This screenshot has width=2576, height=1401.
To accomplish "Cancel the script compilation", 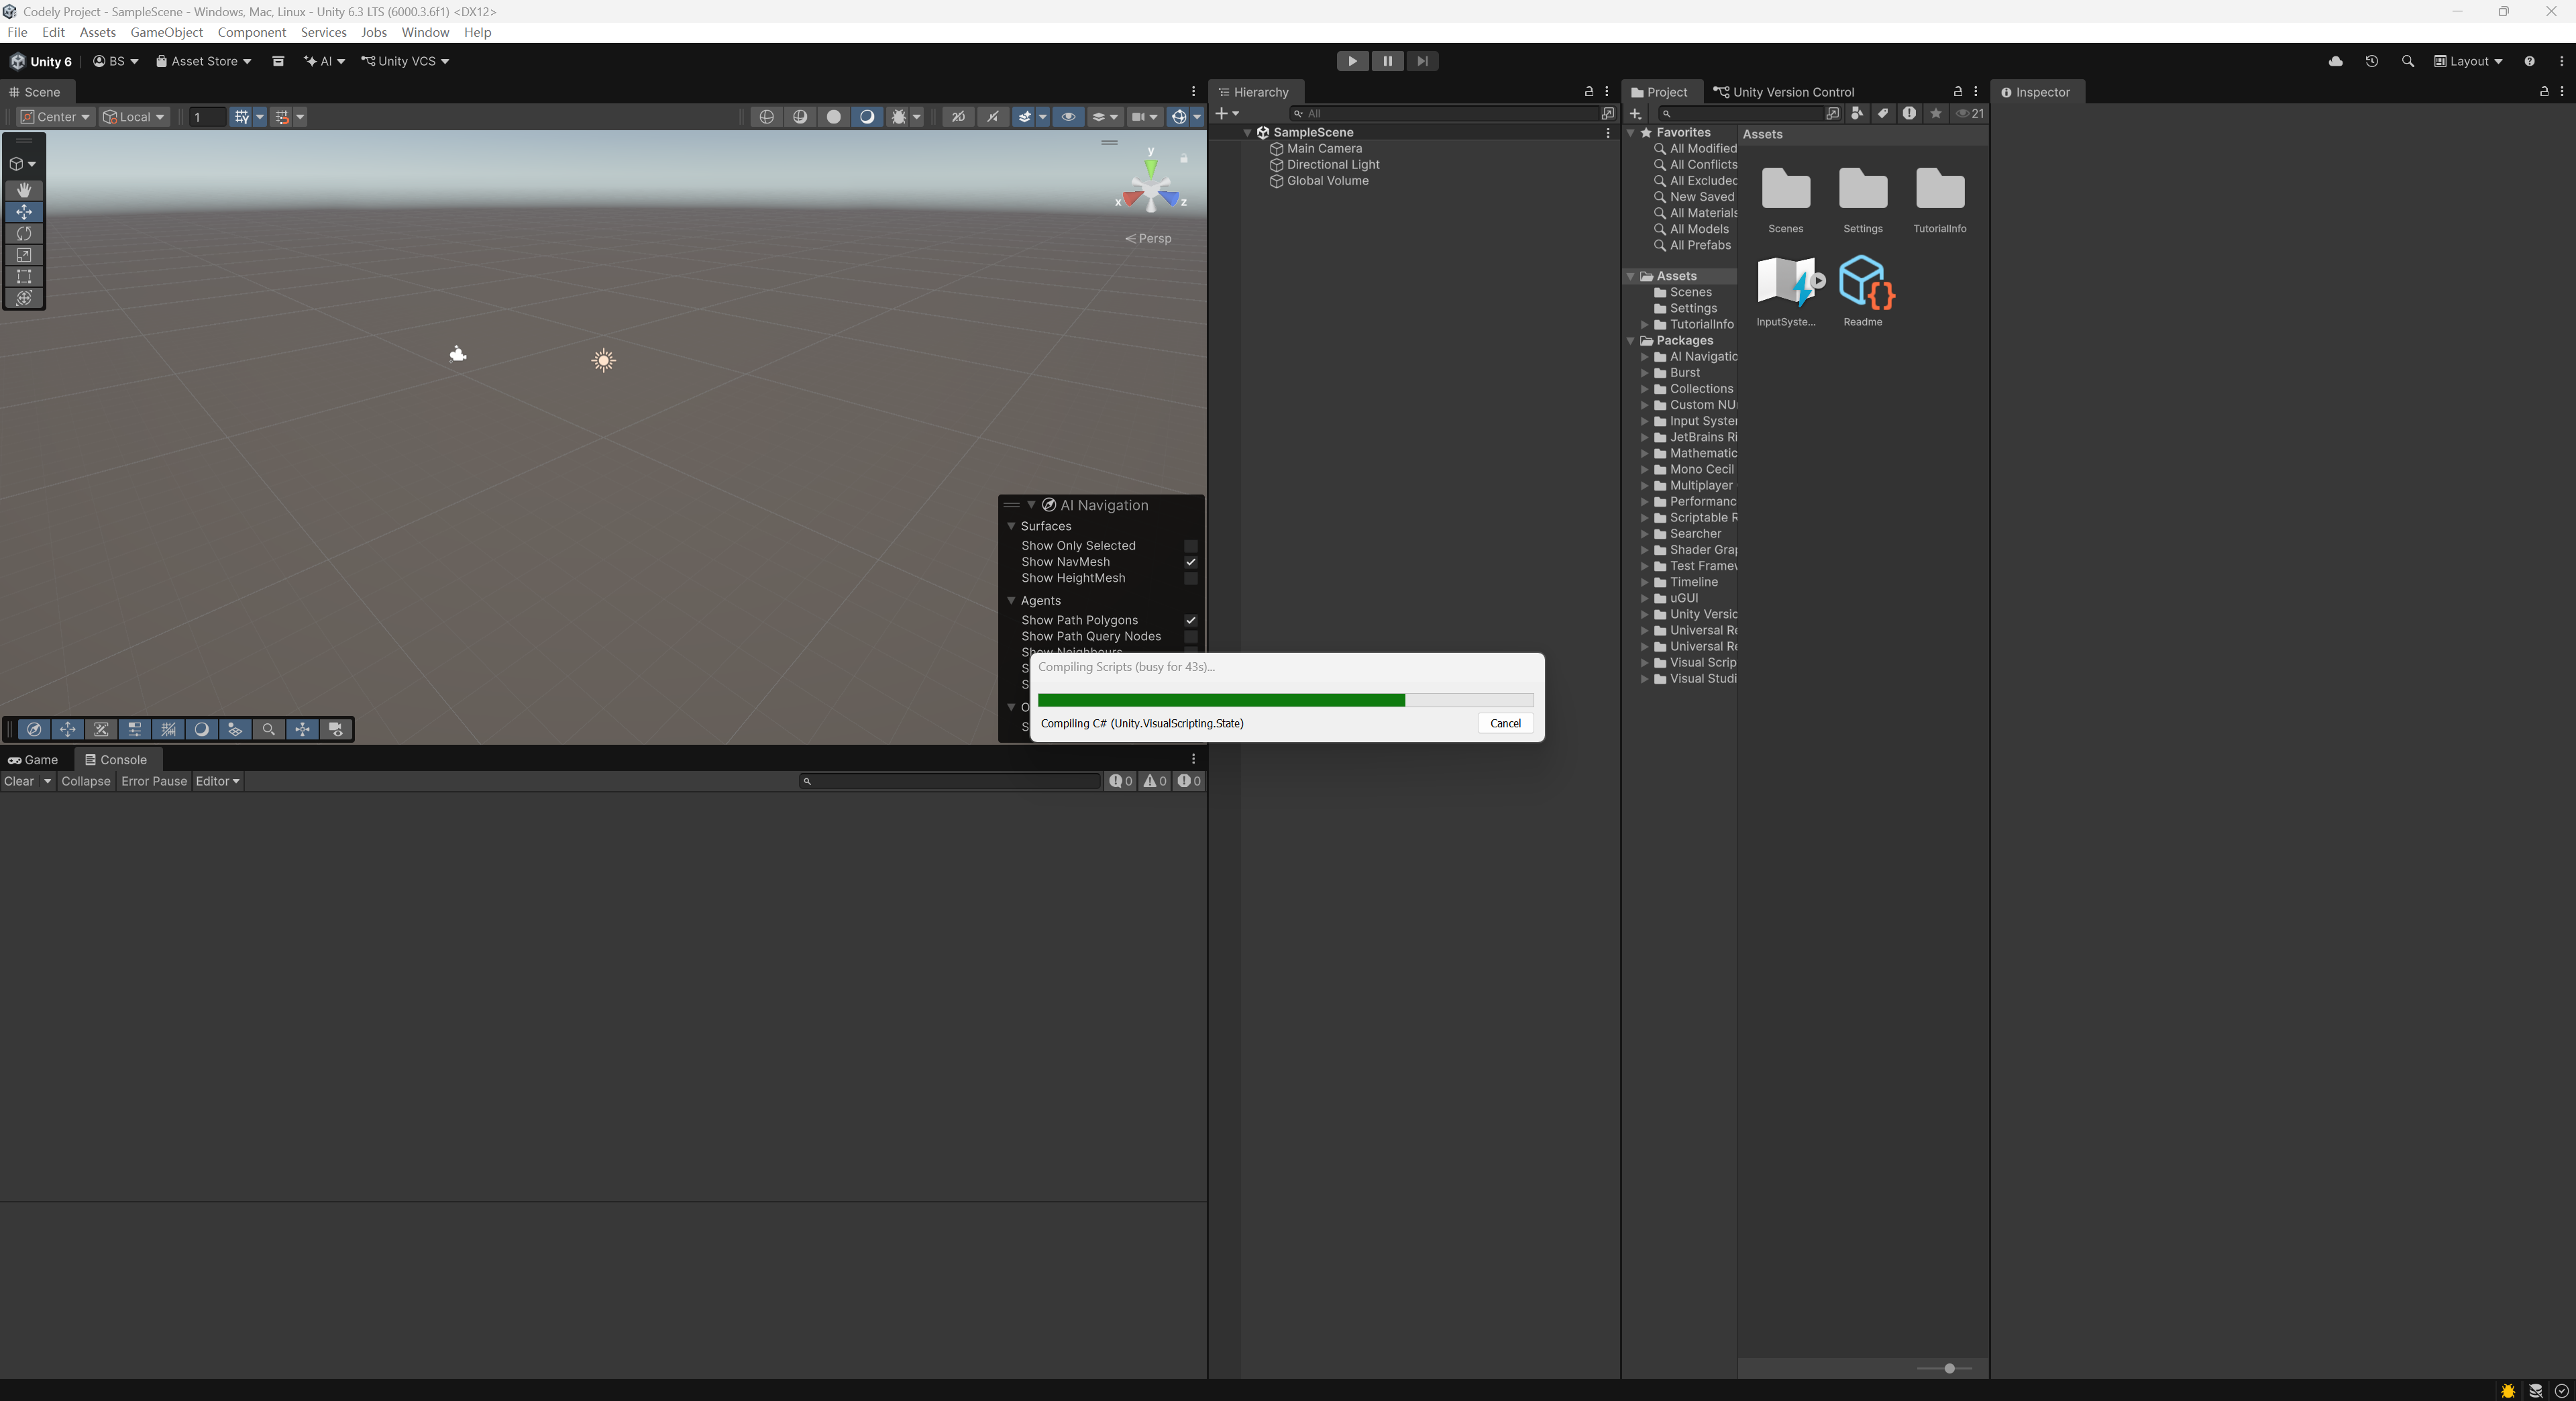I will pos(1505,723).
